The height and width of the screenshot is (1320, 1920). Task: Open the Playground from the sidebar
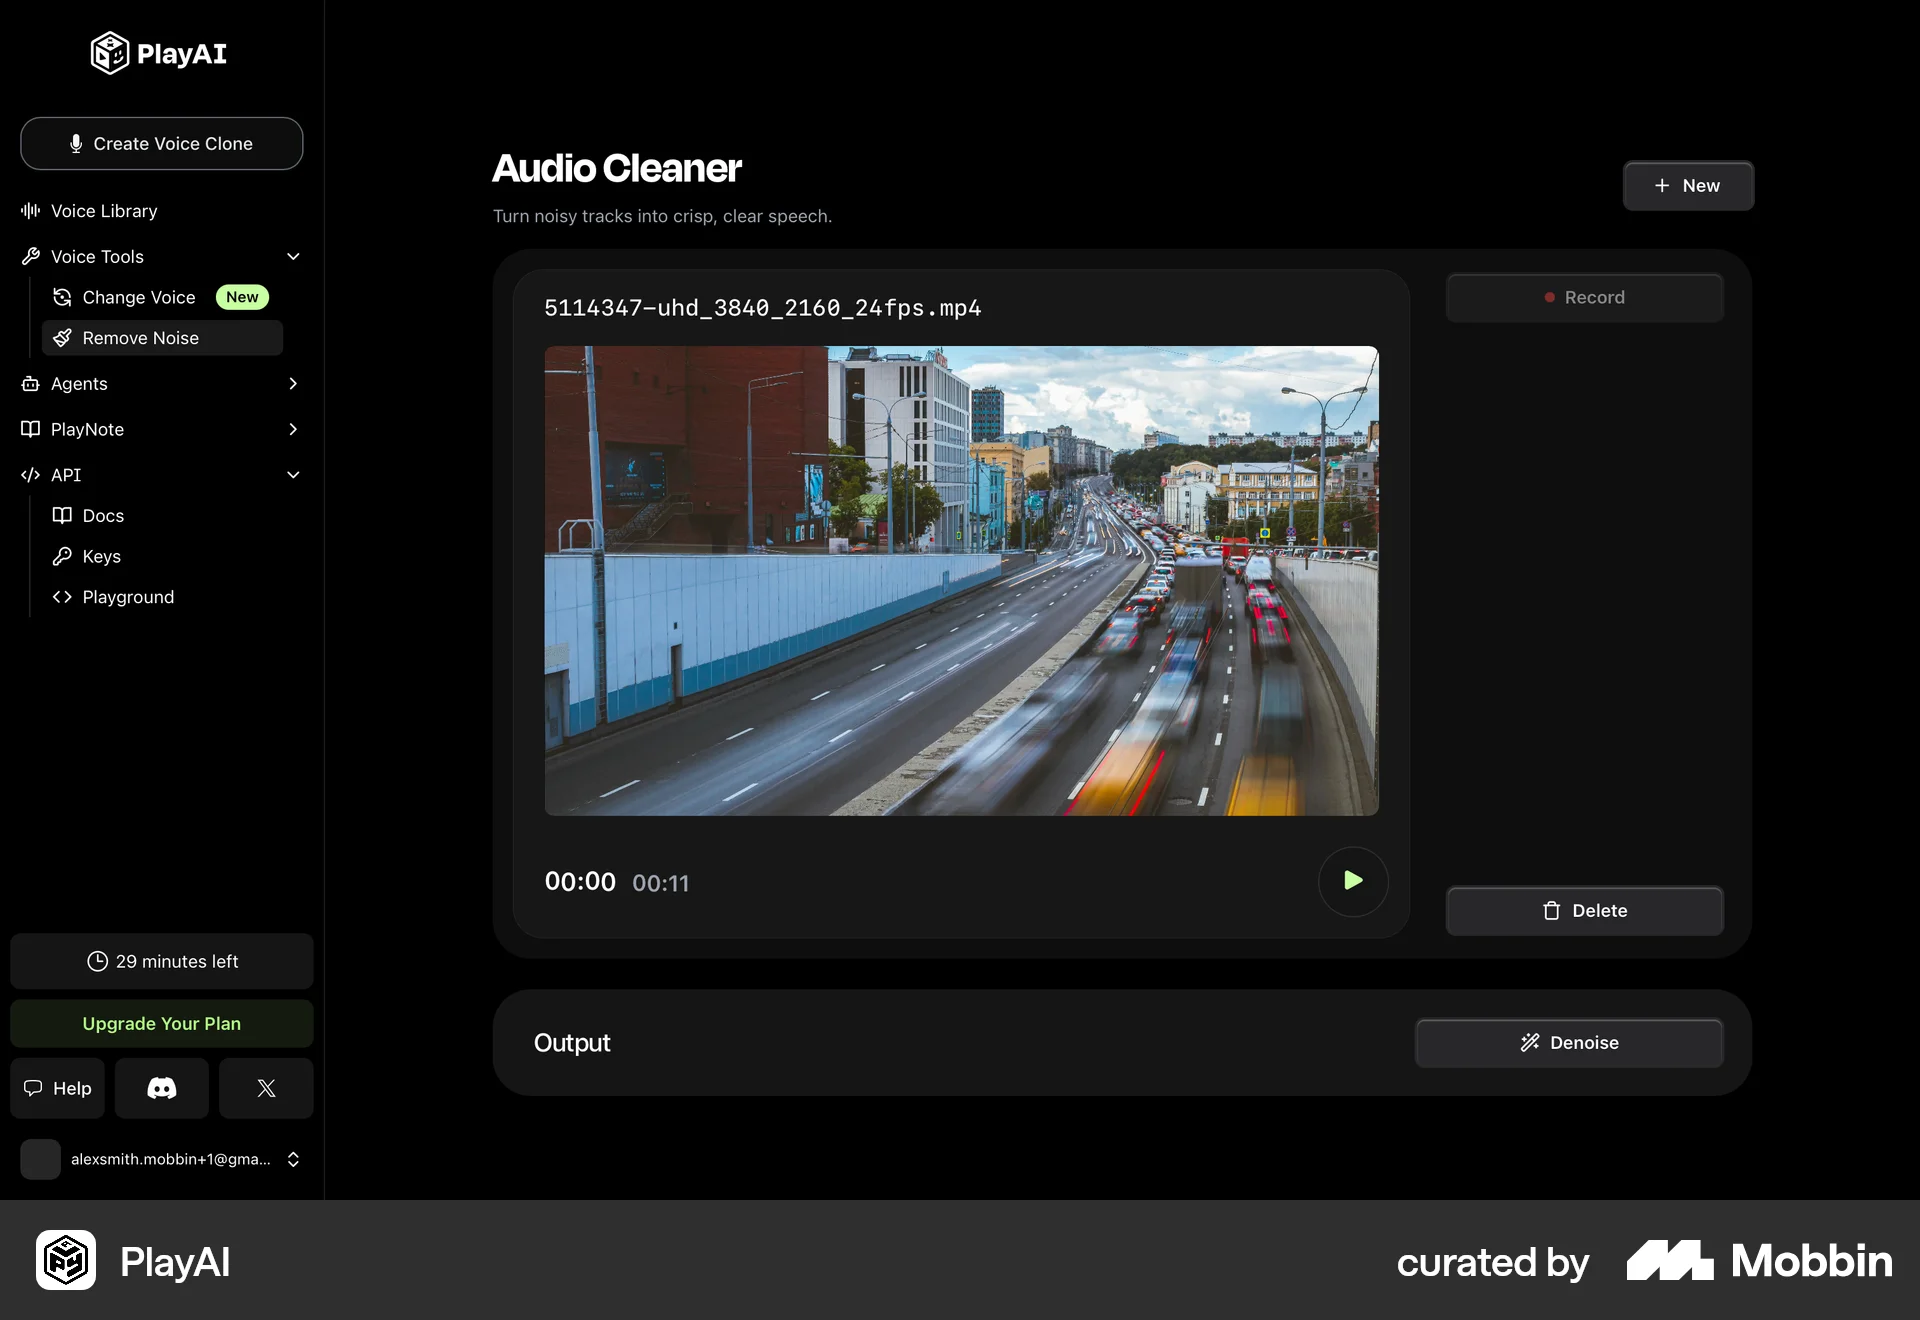pos(128,597)
